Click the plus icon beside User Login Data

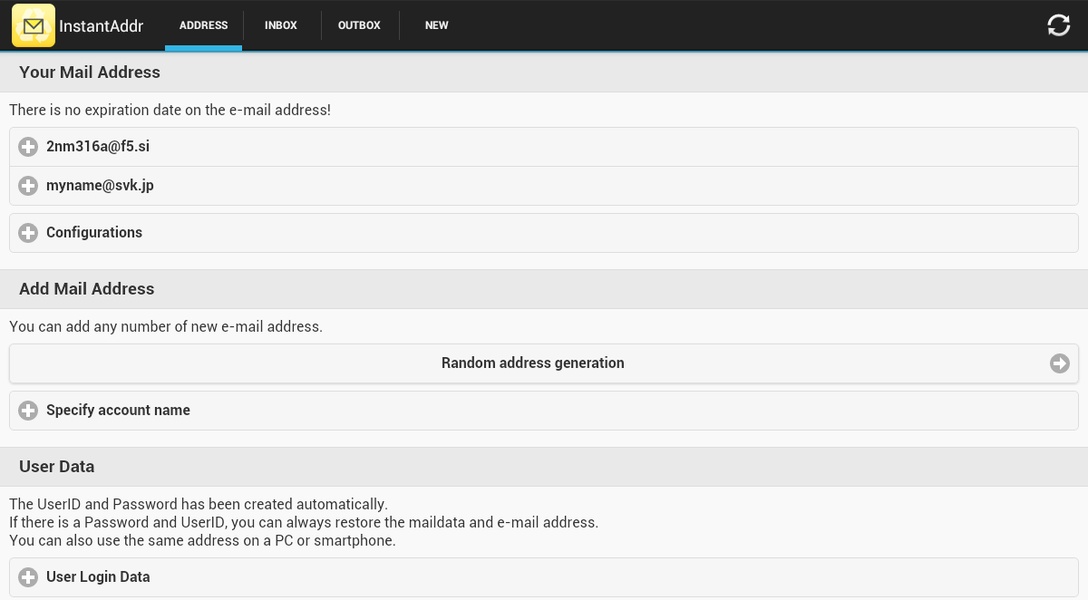point(28,577)
